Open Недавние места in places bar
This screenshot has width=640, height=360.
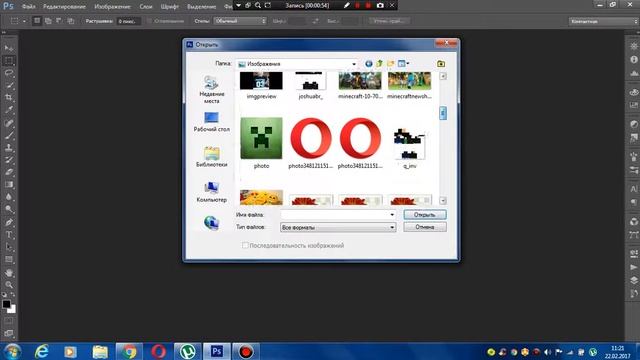pyautogui.click(x=211, y=89)
